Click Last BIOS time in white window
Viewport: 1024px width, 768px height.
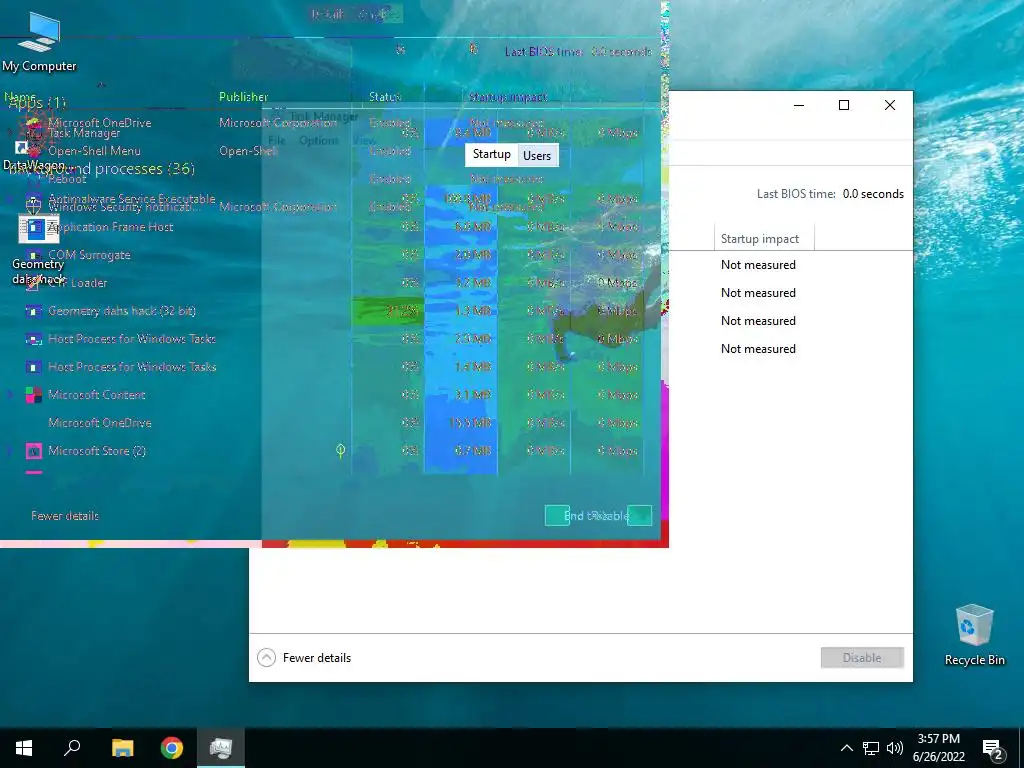[796, 194]
